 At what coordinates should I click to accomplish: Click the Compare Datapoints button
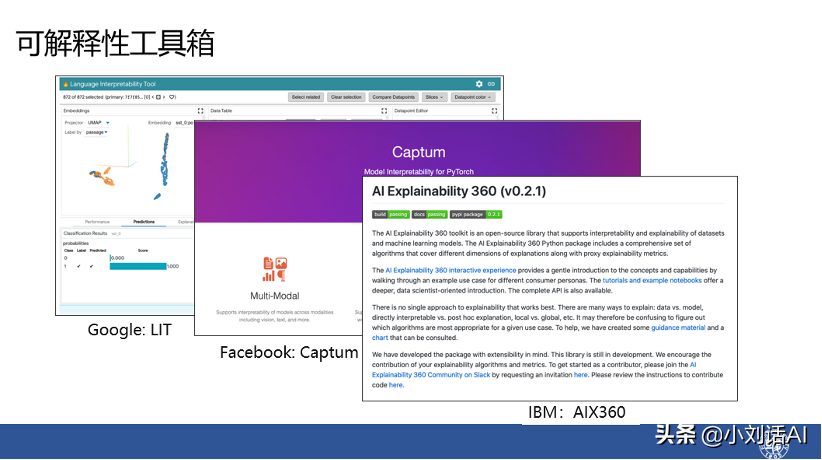tap(393, 97)
